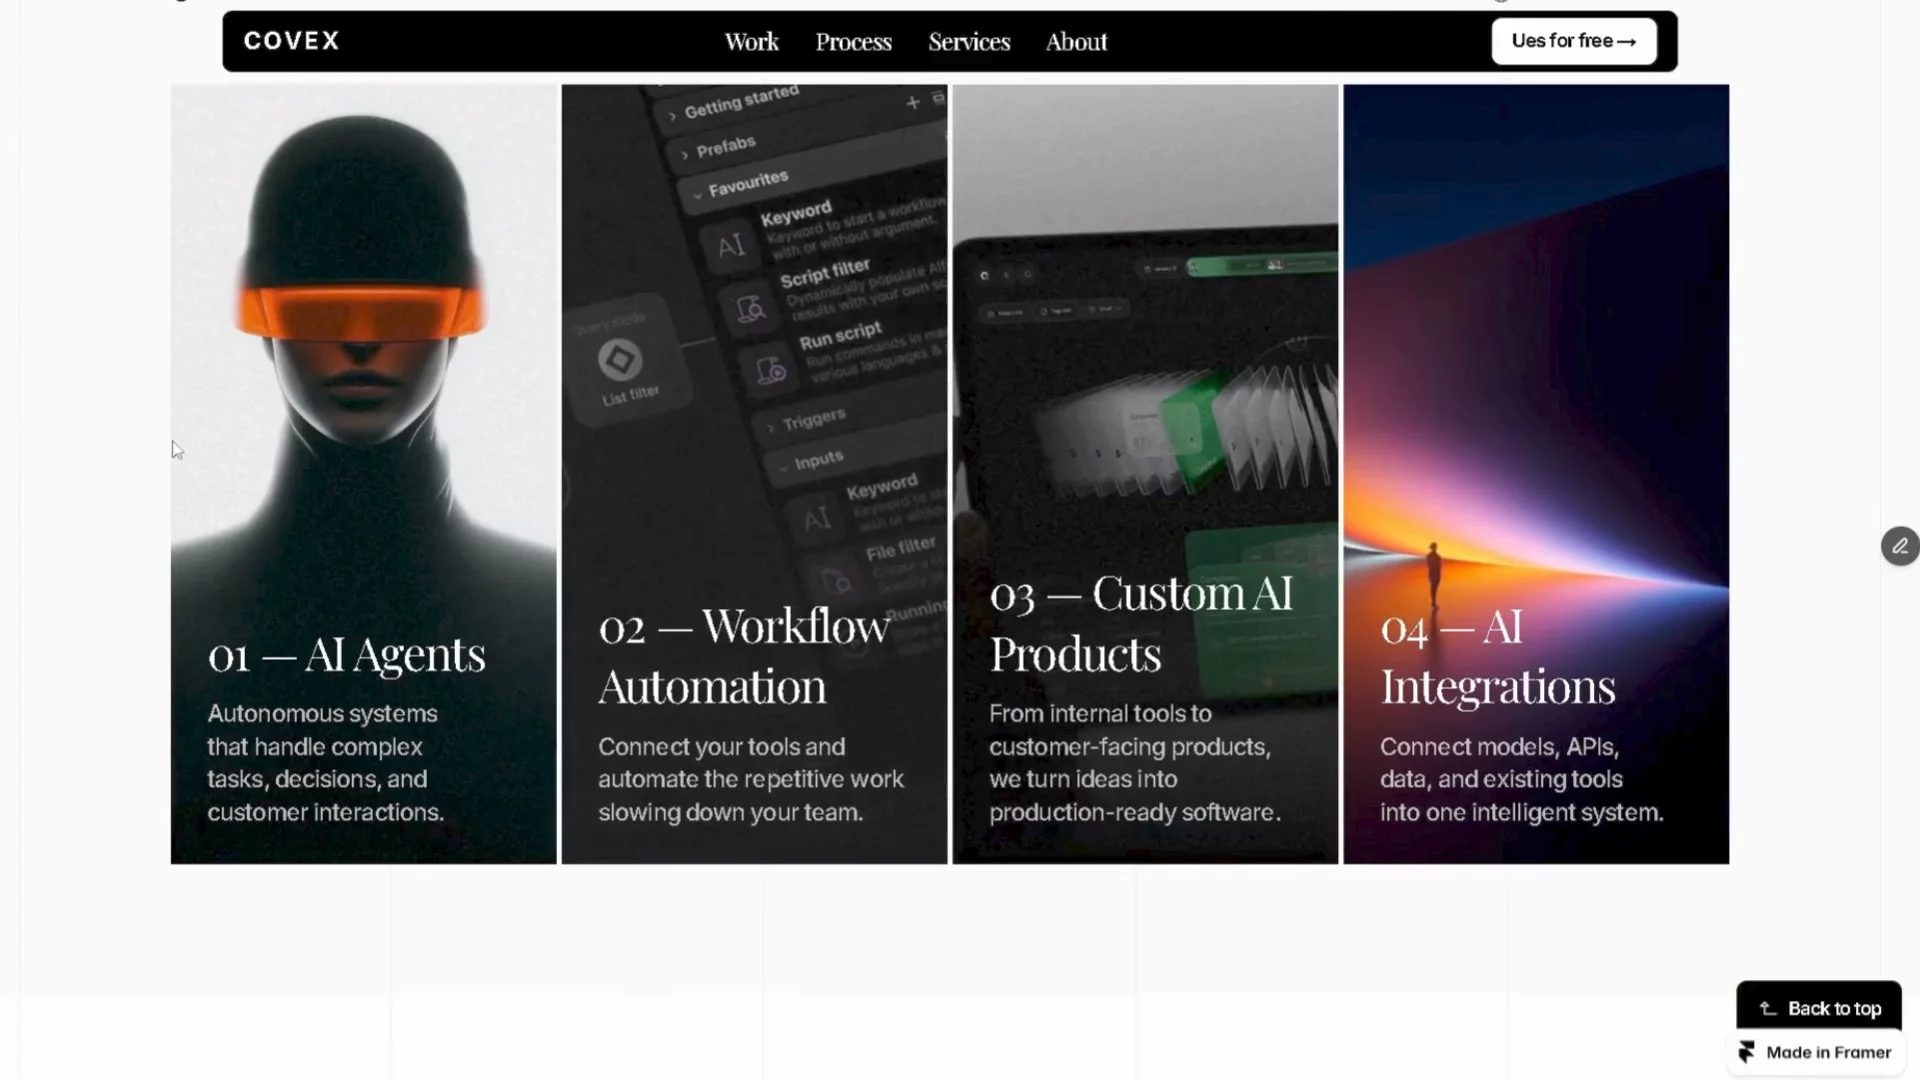Open the Services nav item
1920x1080 pixels.
(969, 42)
